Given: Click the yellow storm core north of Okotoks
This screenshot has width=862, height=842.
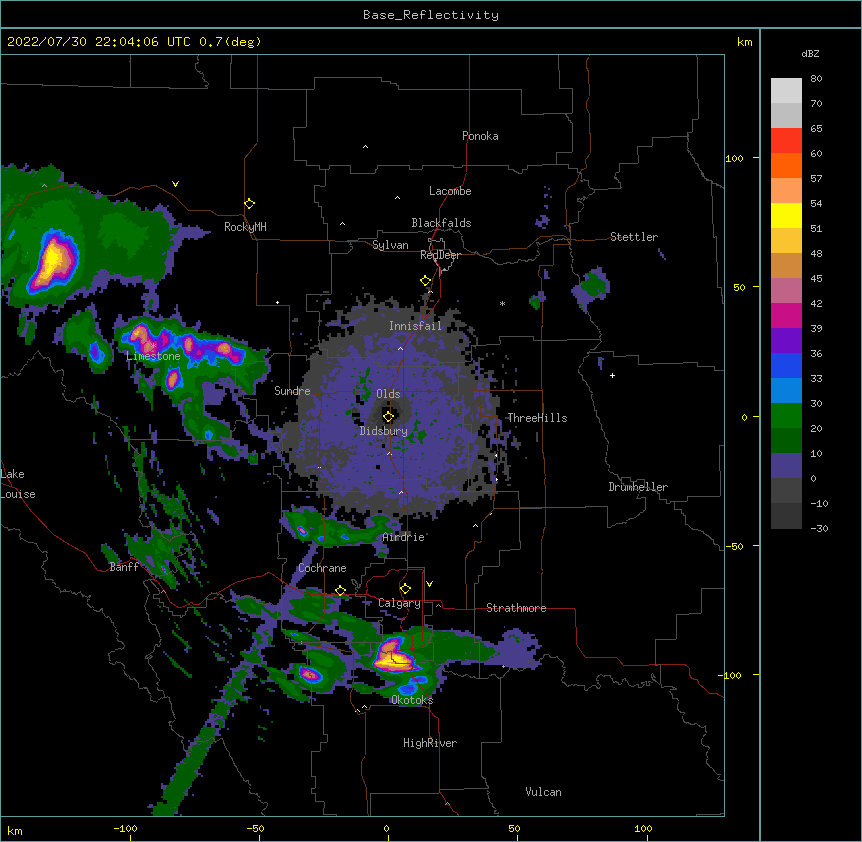Looking at the screenshot, I should point(393,657).
